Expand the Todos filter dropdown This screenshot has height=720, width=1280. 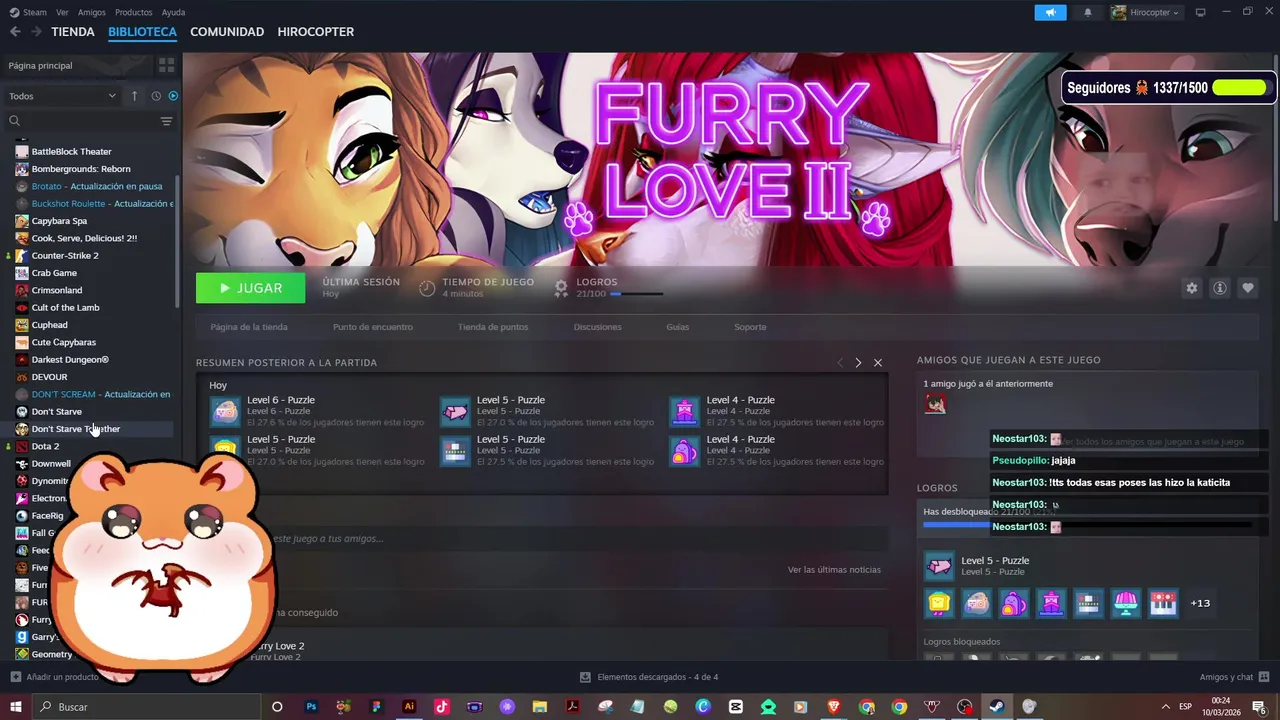(62, 96)
